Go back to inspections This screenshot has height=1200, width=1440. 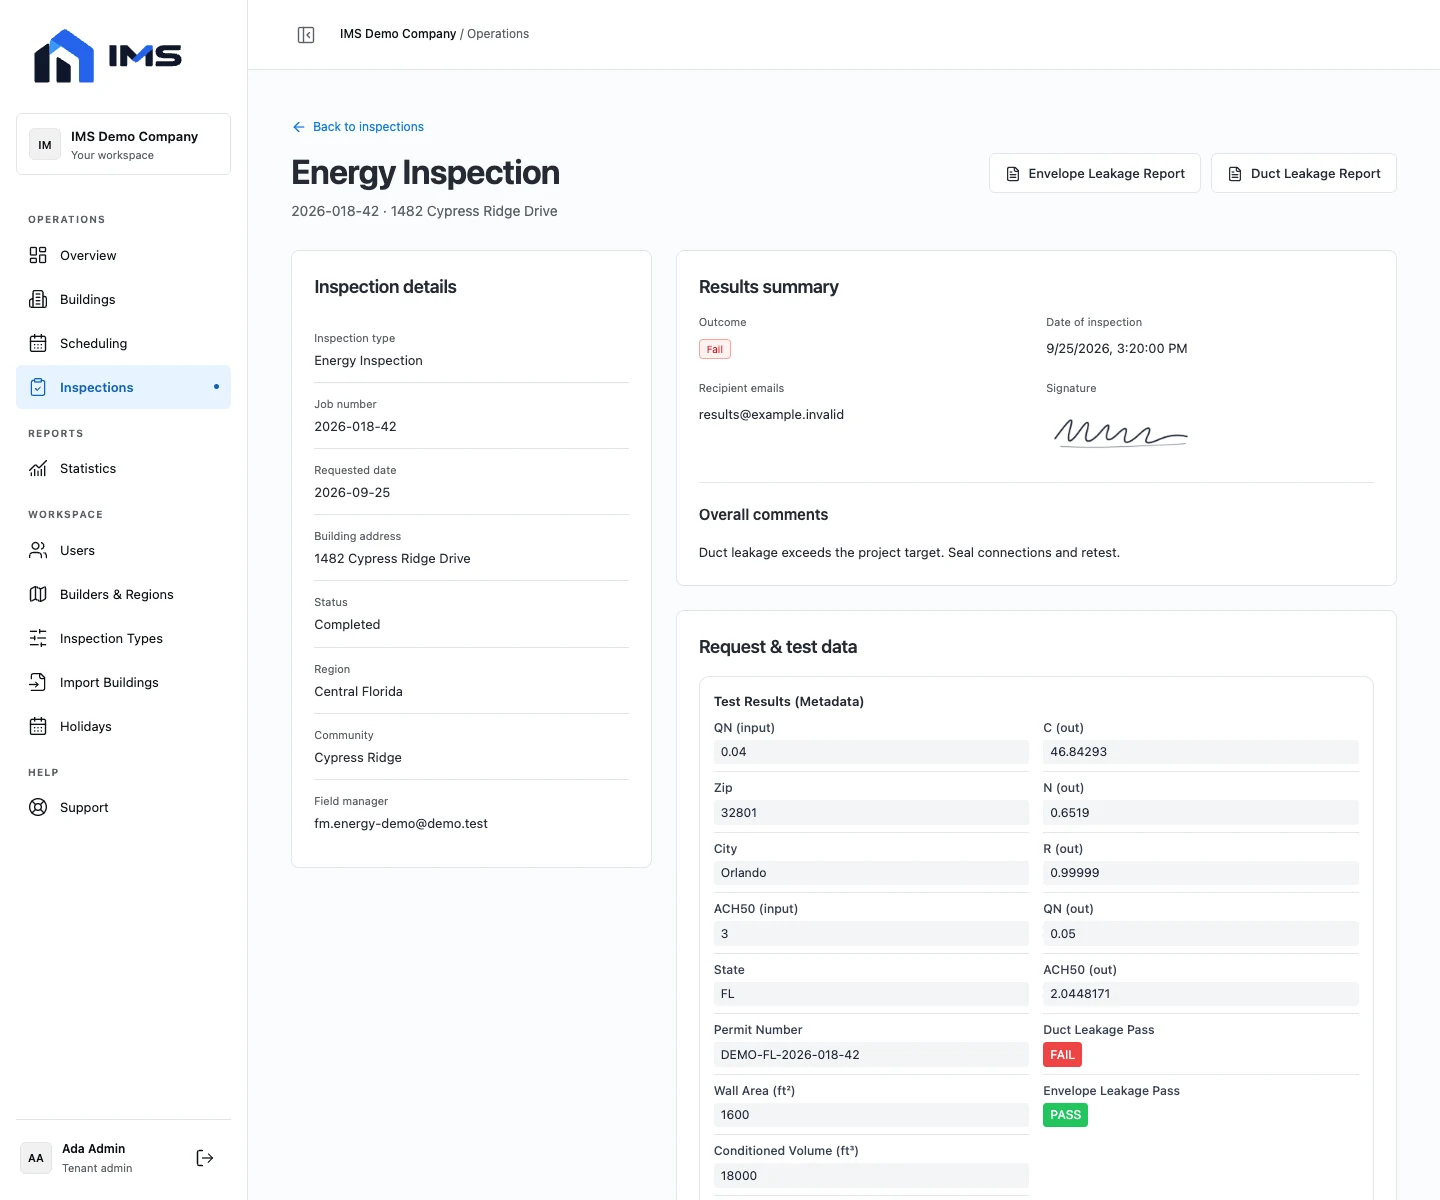pos(358,127)
